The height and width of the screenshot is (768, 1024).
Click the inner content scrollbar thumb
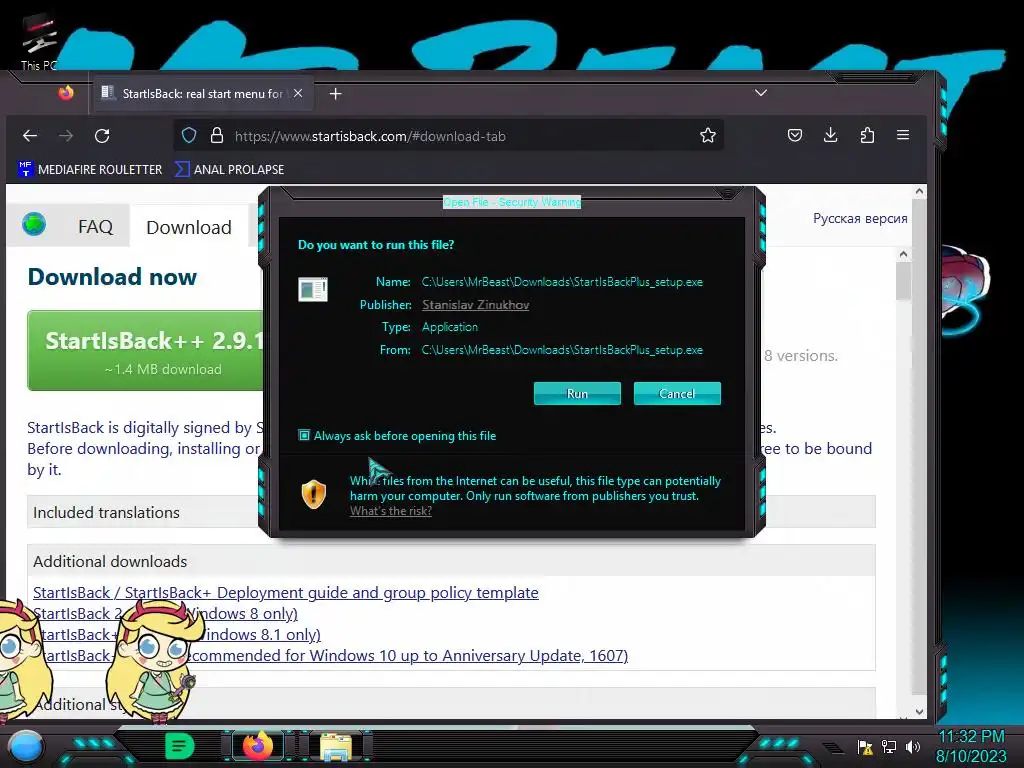(x=903, y=281)
